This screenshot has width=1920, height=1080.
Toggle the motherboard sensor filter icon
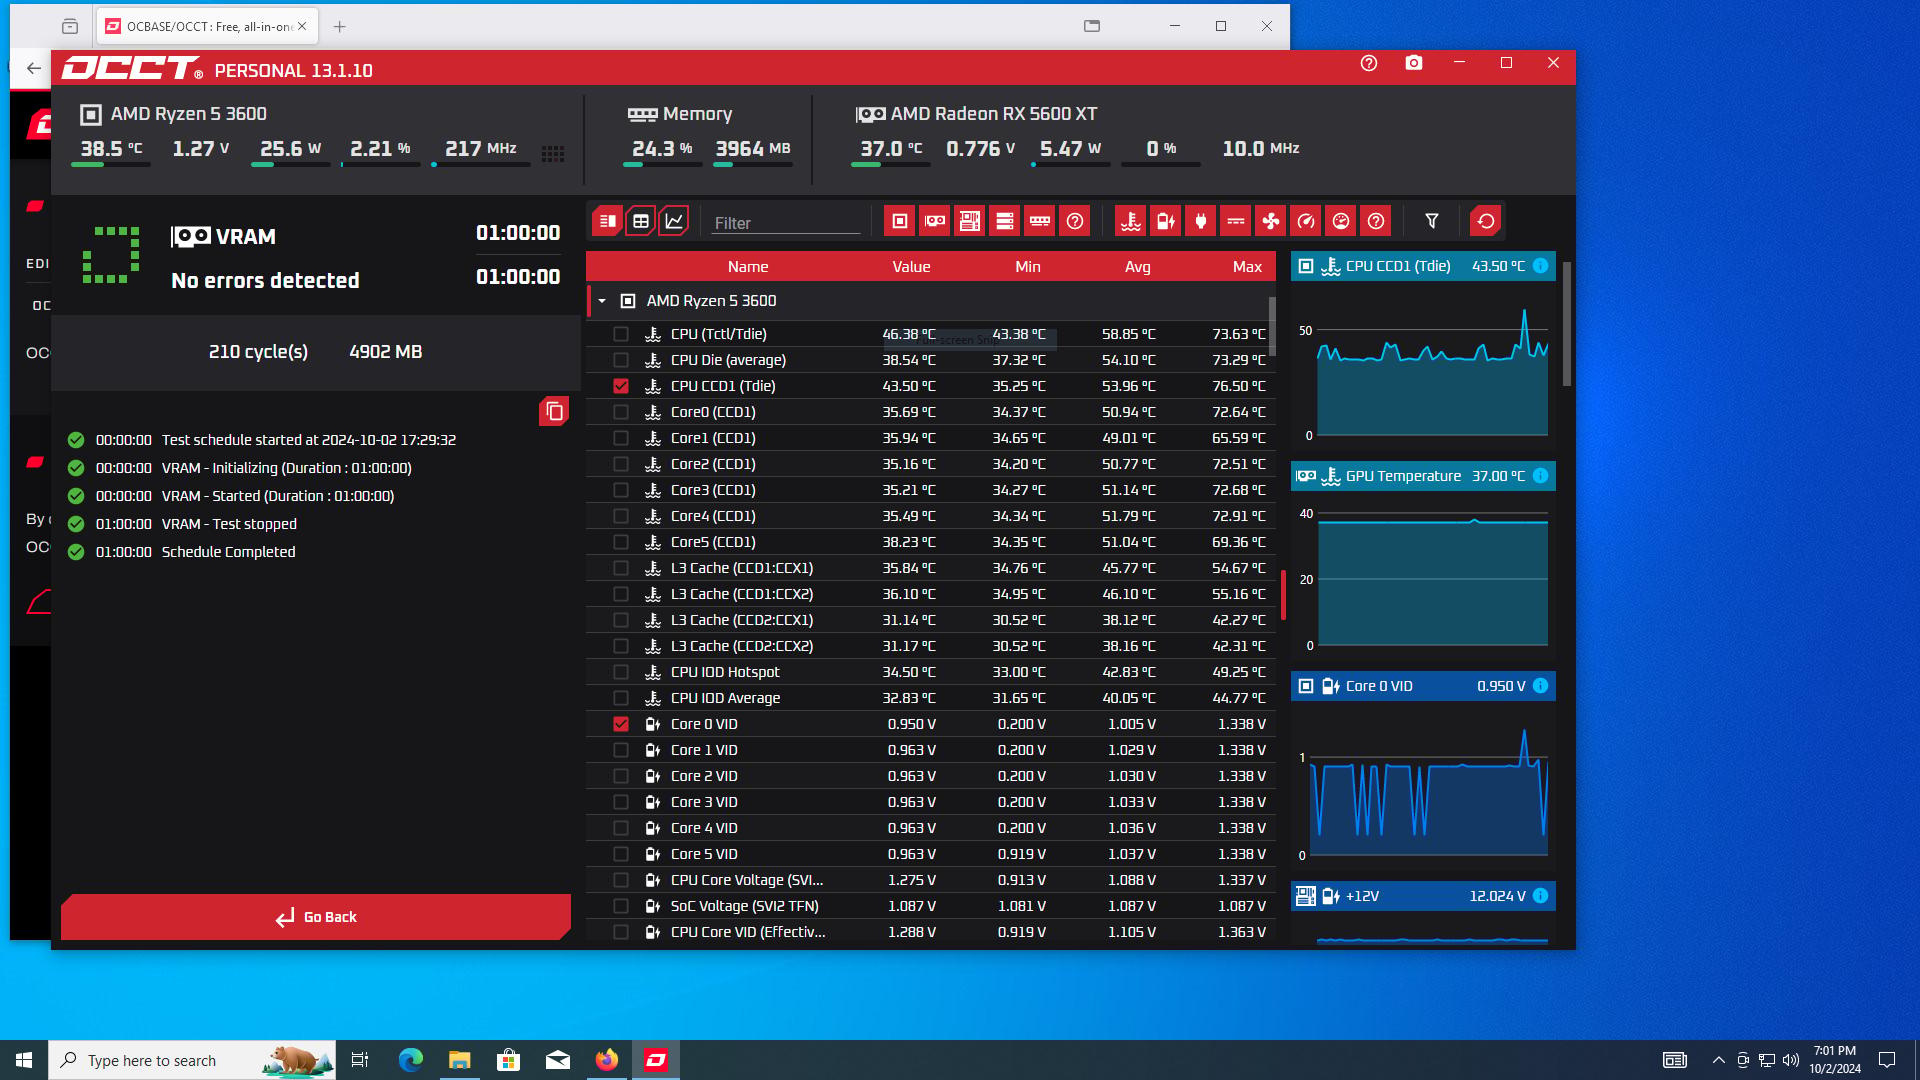pyautogui.click(x=970, y=221)
